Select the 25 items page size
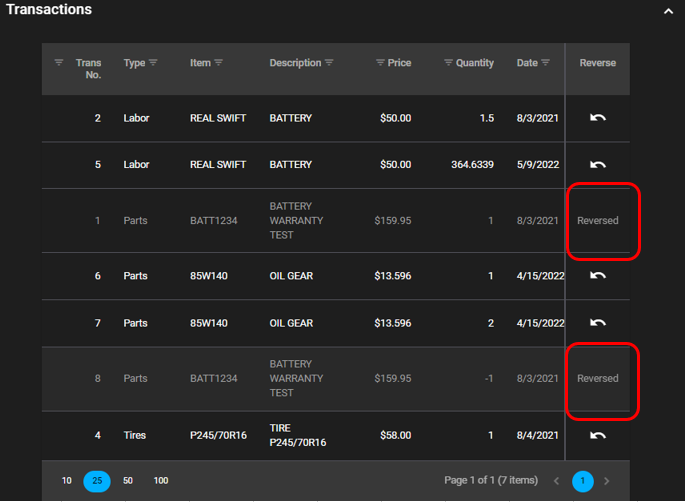This screenshot has width=685, height=502. tap(97, 481)
